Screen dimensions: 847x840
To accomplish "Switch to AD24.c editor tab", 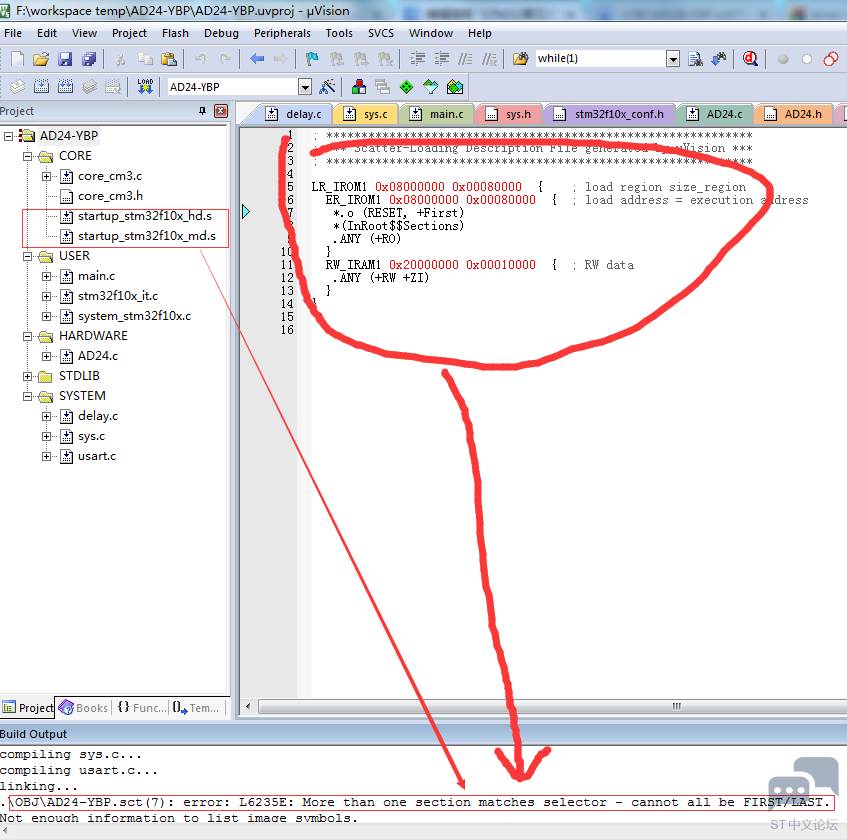I will 715,114.
